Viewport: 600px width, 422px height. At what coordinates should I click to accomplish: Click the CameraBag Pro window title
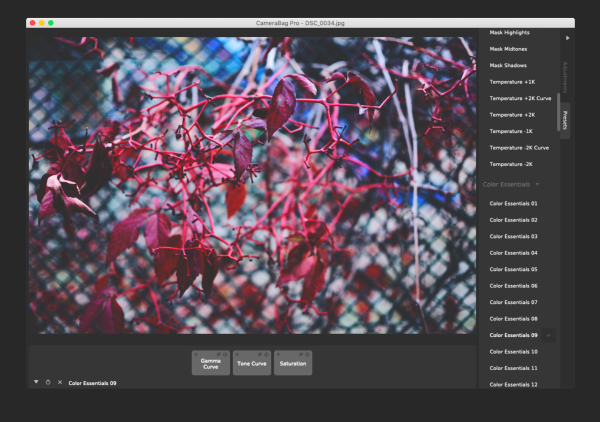coord(300,23)
